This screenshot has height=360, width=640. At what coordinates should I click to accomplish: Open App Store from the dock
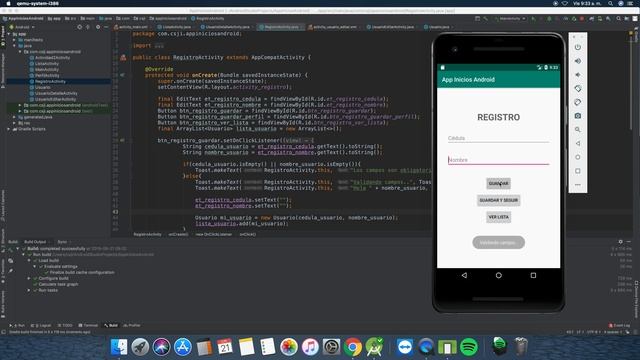pyautogui.click(x=182, y=347)
